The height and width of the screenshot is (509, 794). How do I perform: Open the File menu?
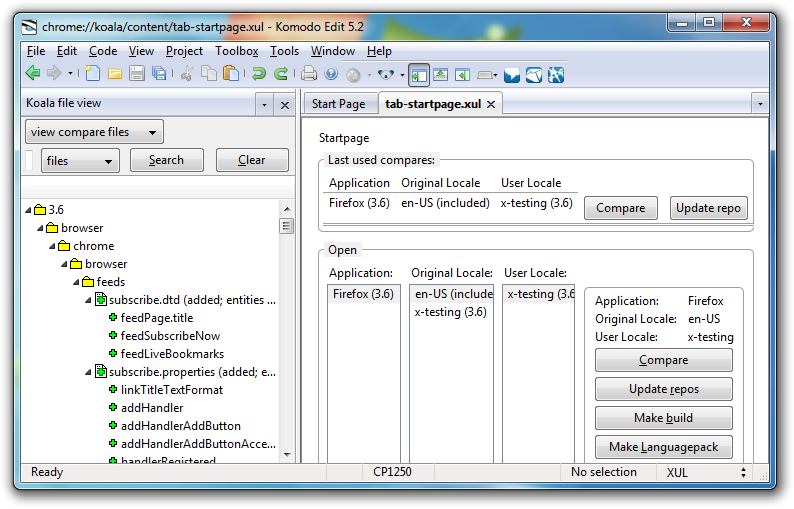coord(36,51)
